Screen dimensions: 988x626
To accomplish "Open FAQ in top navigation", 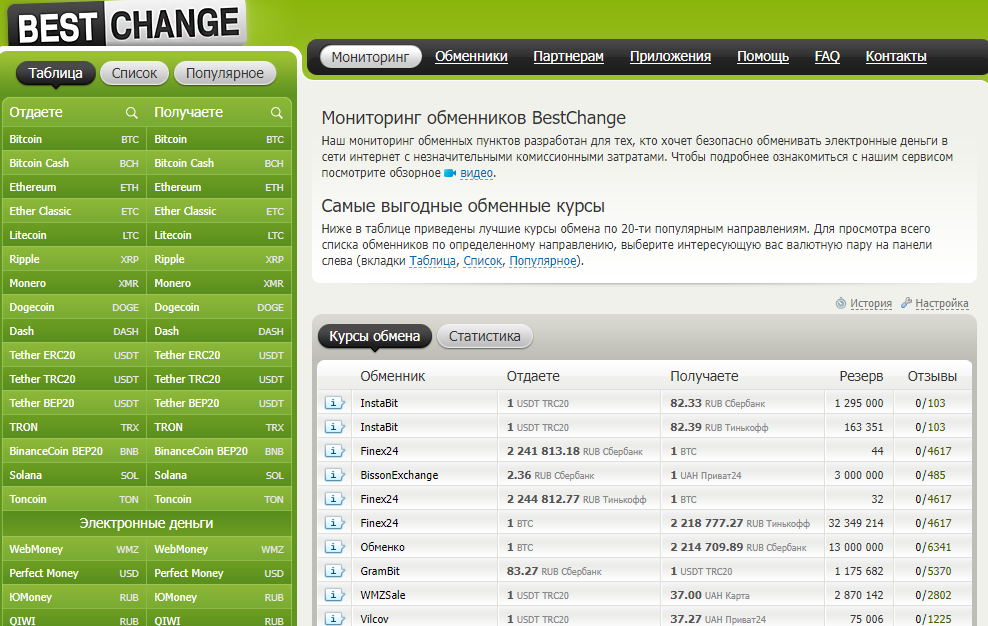I will point(827,57).
